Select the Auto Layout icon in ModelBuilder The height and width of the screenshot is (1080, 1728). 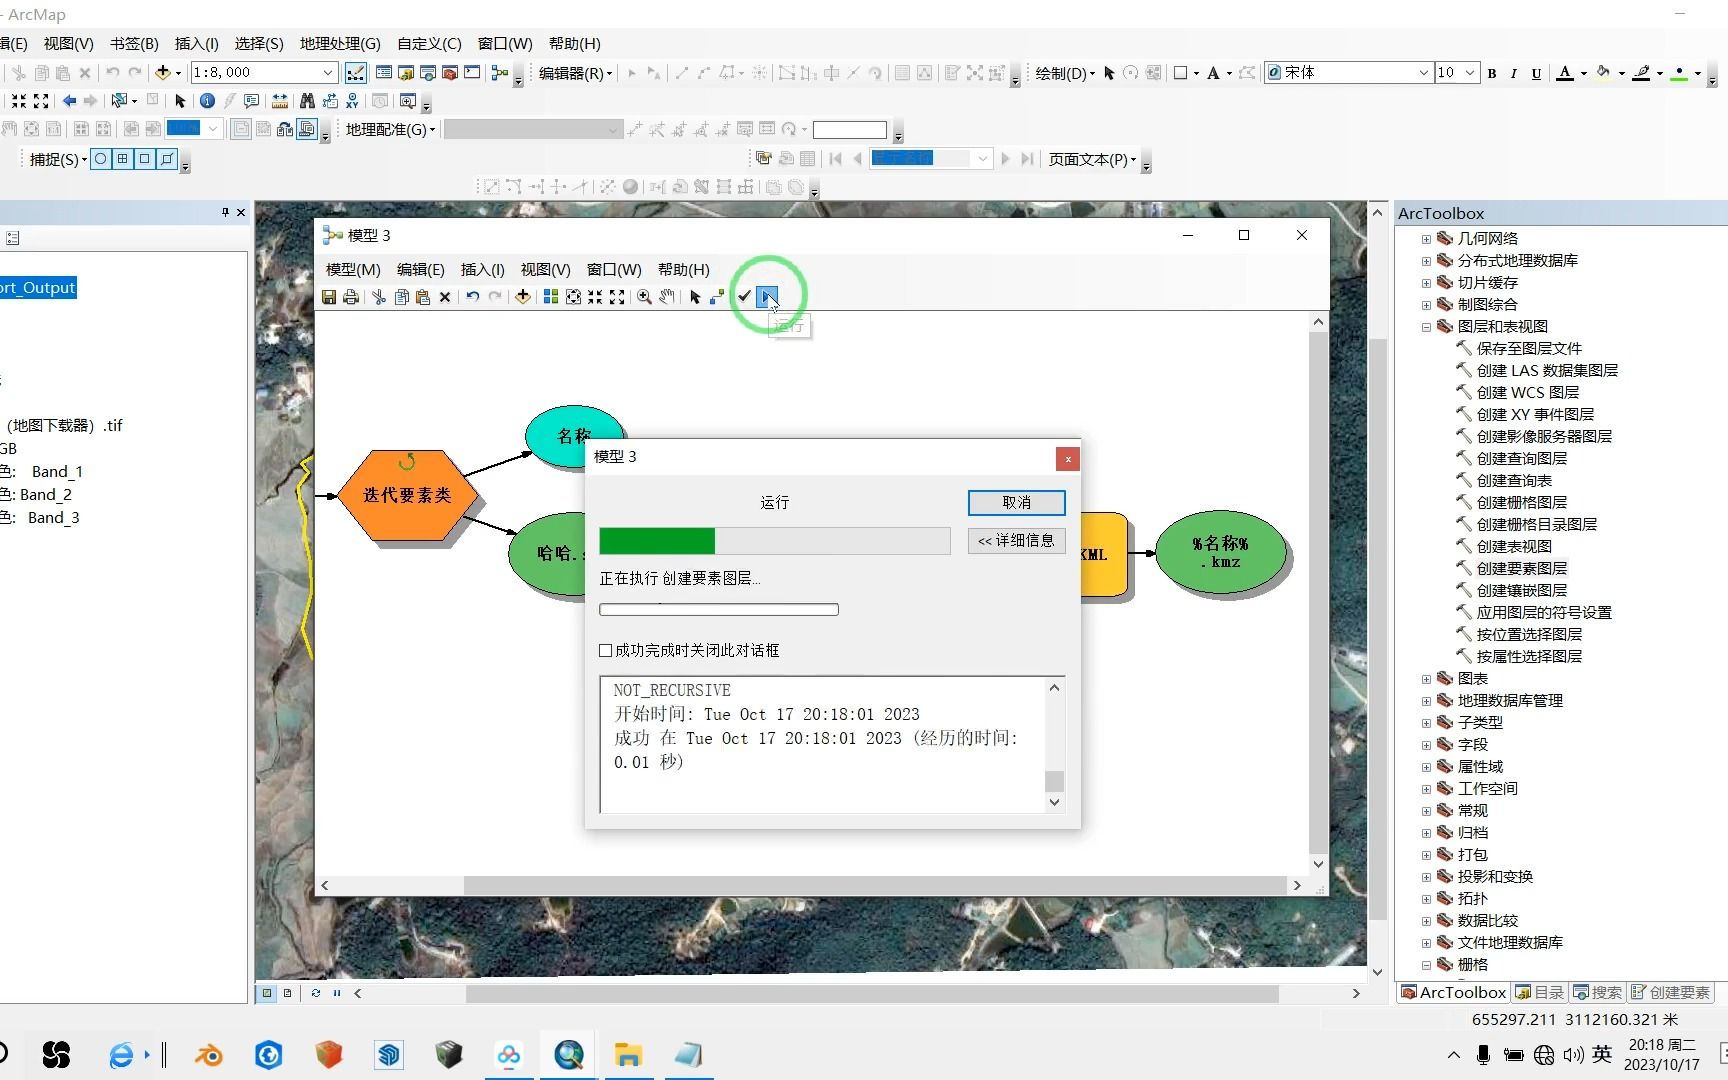click(x=550, y=297)
